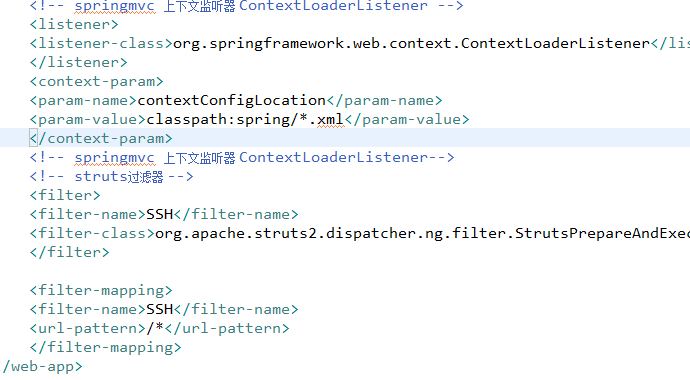Image resolution: width=690 pixels, height=380 pixels.
Task: Click the opening <listener> tag line
Action: (x=74, y=24)
